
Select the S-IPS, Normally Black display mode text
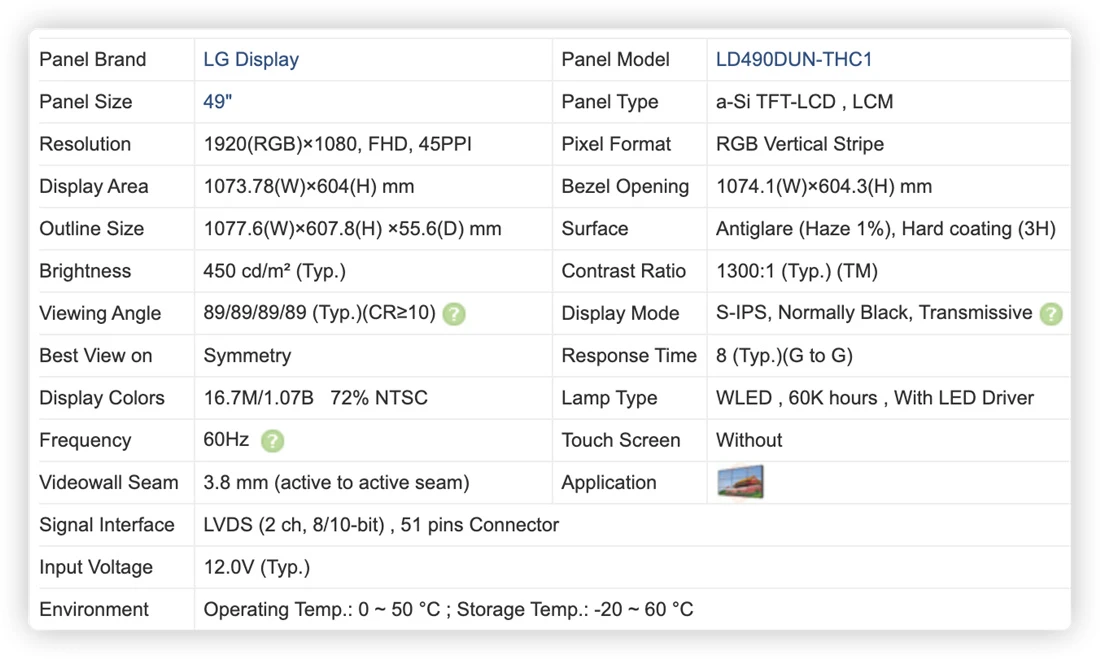point(874,313)
